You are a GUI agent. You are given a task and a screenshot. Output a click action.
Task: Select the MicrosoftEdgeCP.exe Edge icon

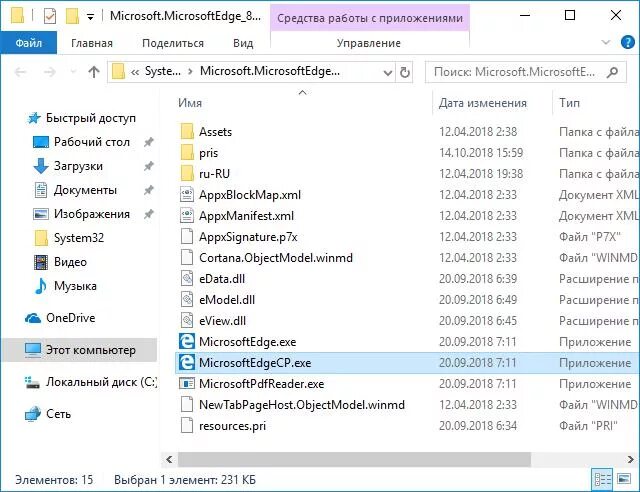coord(187,363)
